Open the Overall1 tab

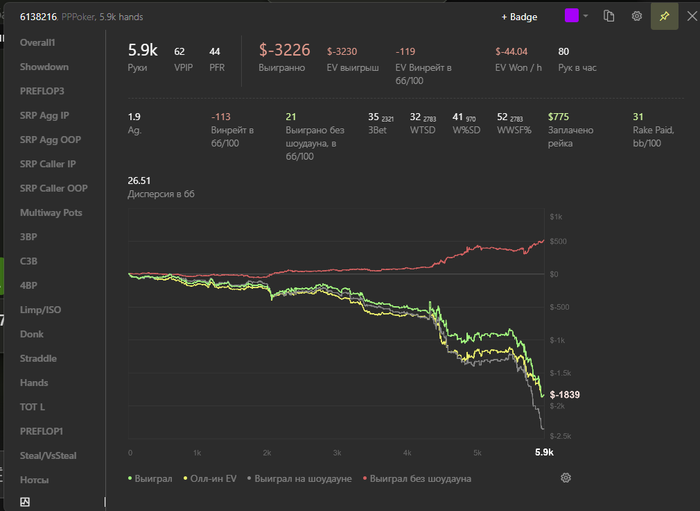[38, 42]
